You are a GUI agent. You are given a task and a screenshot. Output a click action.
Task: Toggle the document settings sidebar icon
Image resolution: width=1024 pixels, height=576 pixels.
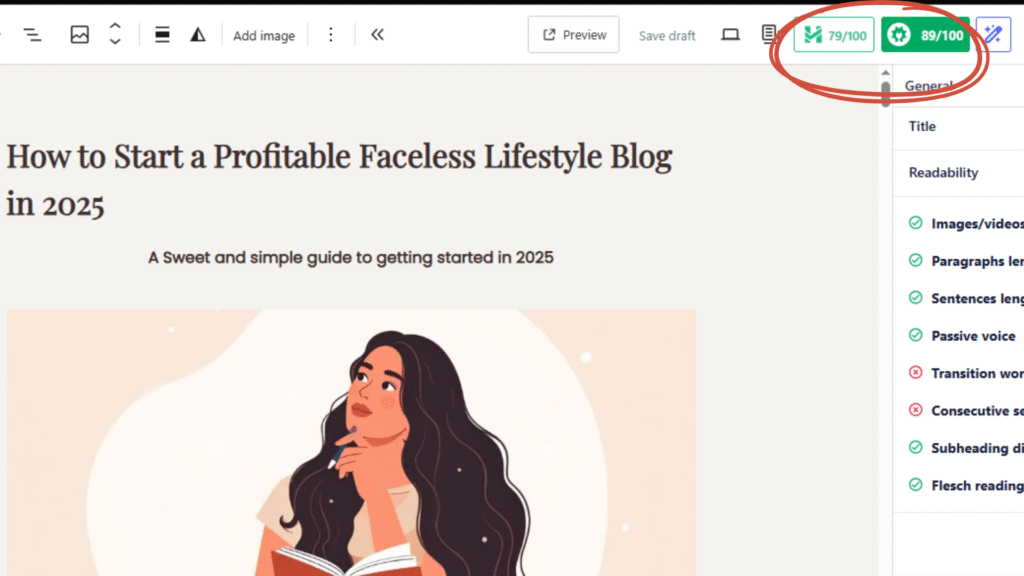769,35
